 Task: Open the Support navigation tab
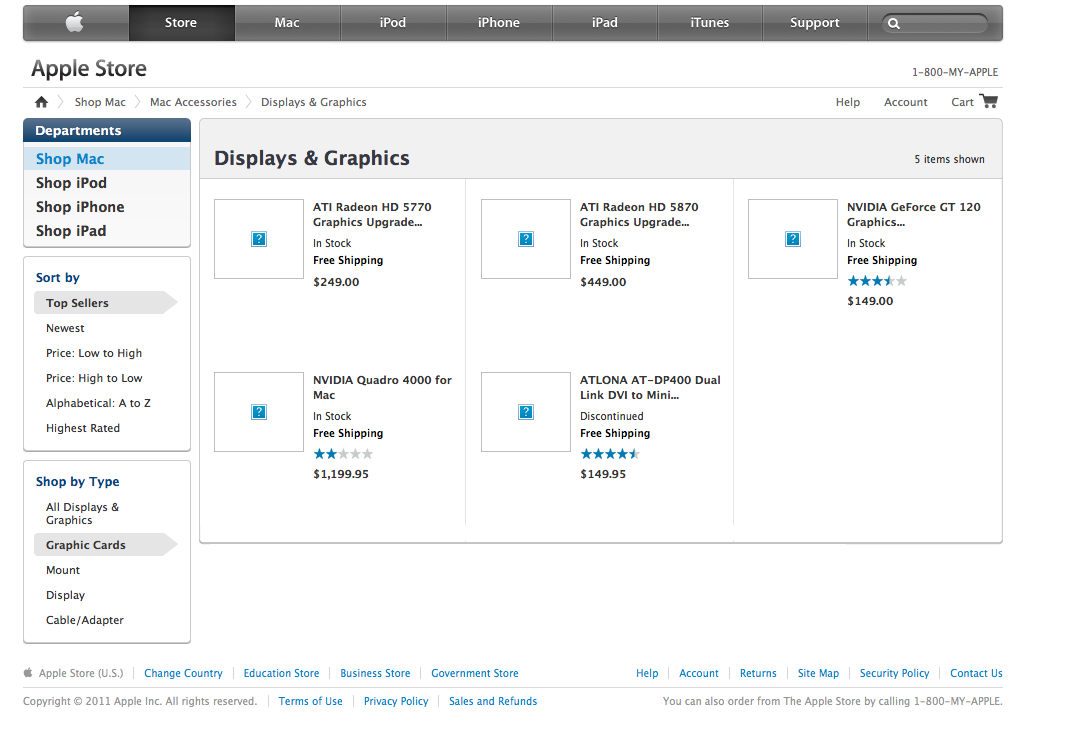(x=815, y=22)
